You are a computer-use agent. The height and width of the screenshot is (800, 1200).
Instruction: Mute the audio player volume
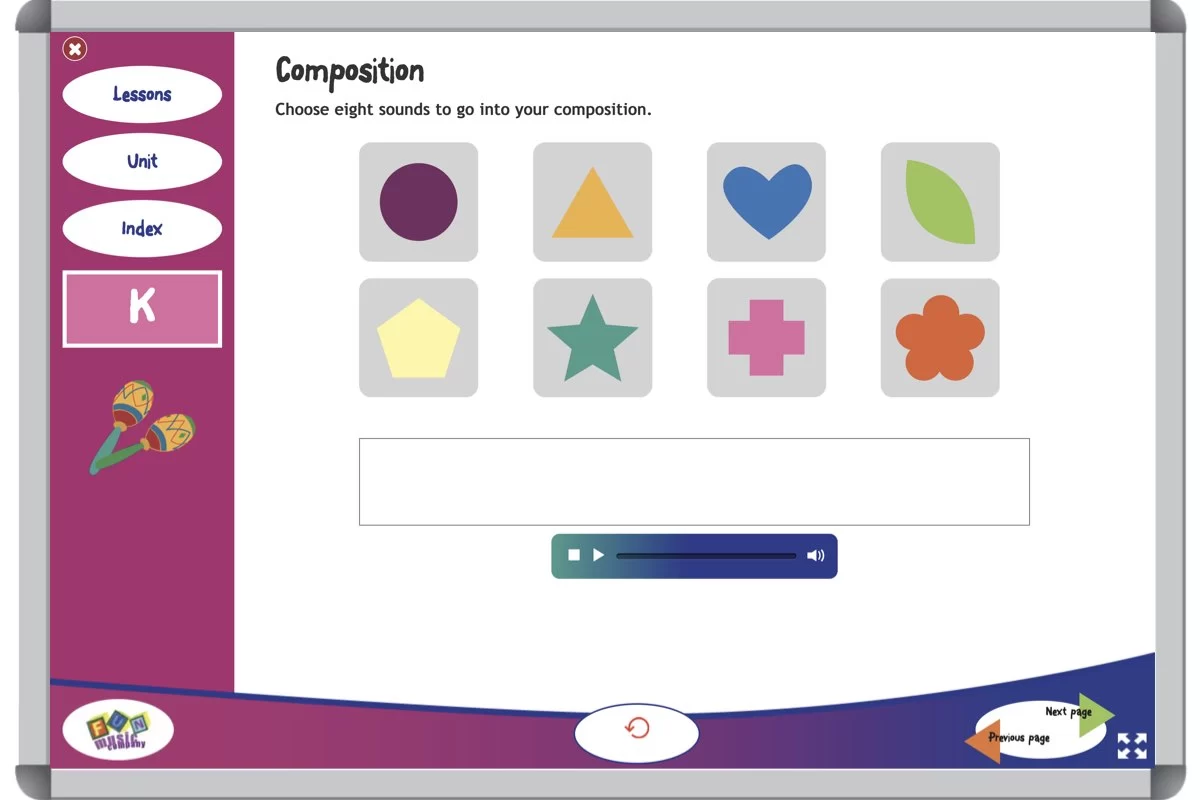pos(816,555)
